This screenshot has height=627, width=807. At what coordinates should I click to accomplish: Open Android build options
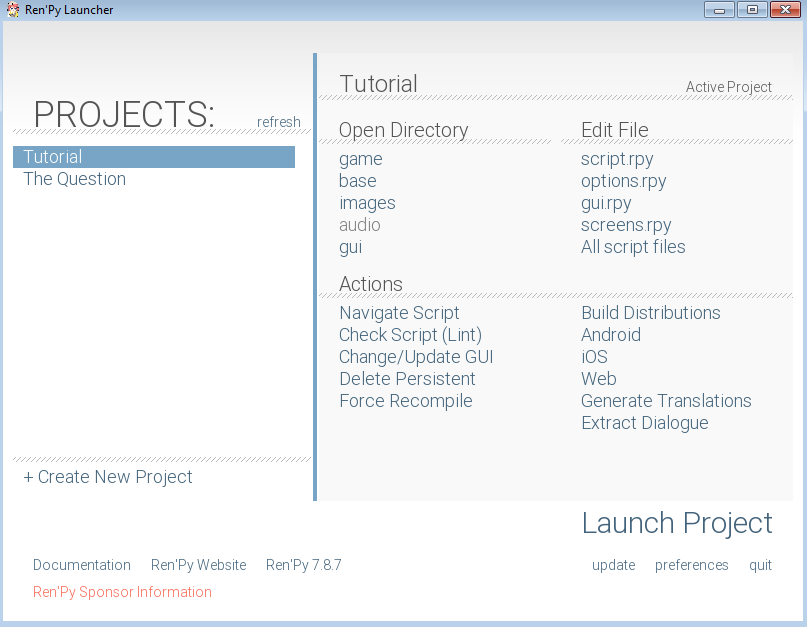coord(611,335)
